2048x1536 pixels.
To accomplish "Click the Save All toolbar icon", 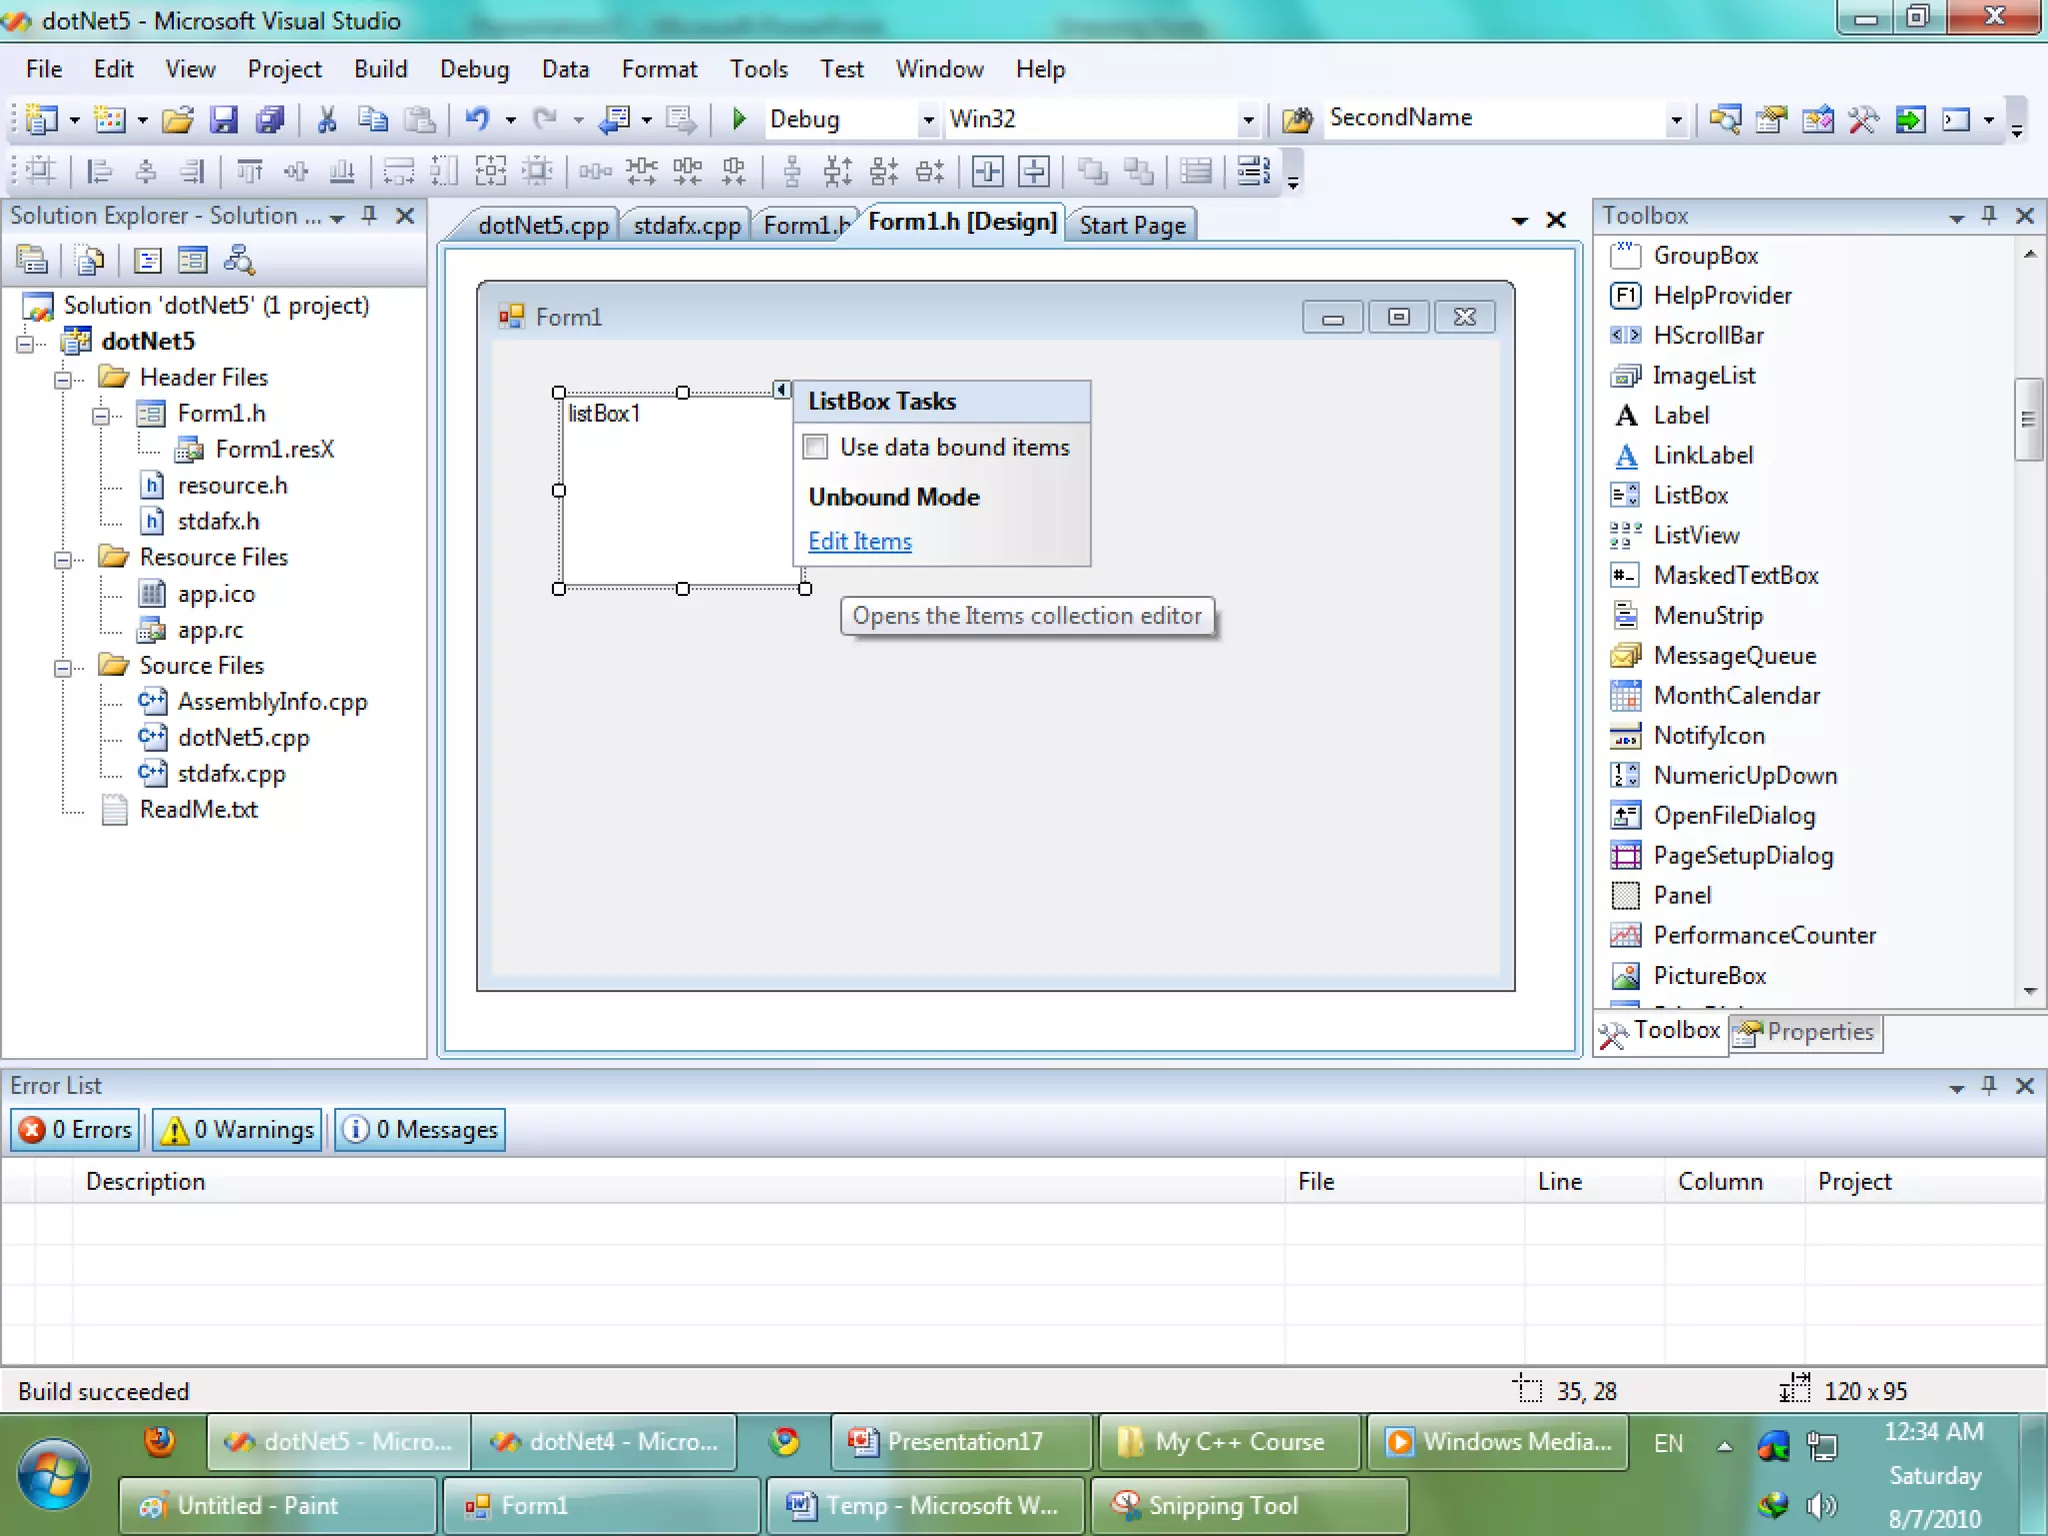I will point(269,120).
